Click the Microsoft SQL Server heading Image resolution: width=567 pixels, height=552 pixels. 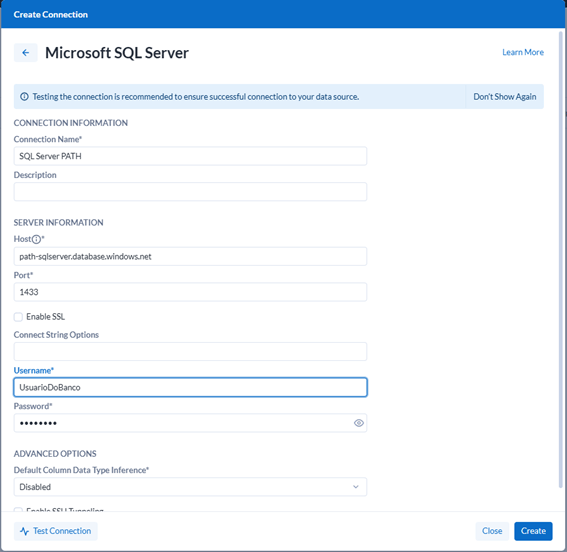(117, 53)
